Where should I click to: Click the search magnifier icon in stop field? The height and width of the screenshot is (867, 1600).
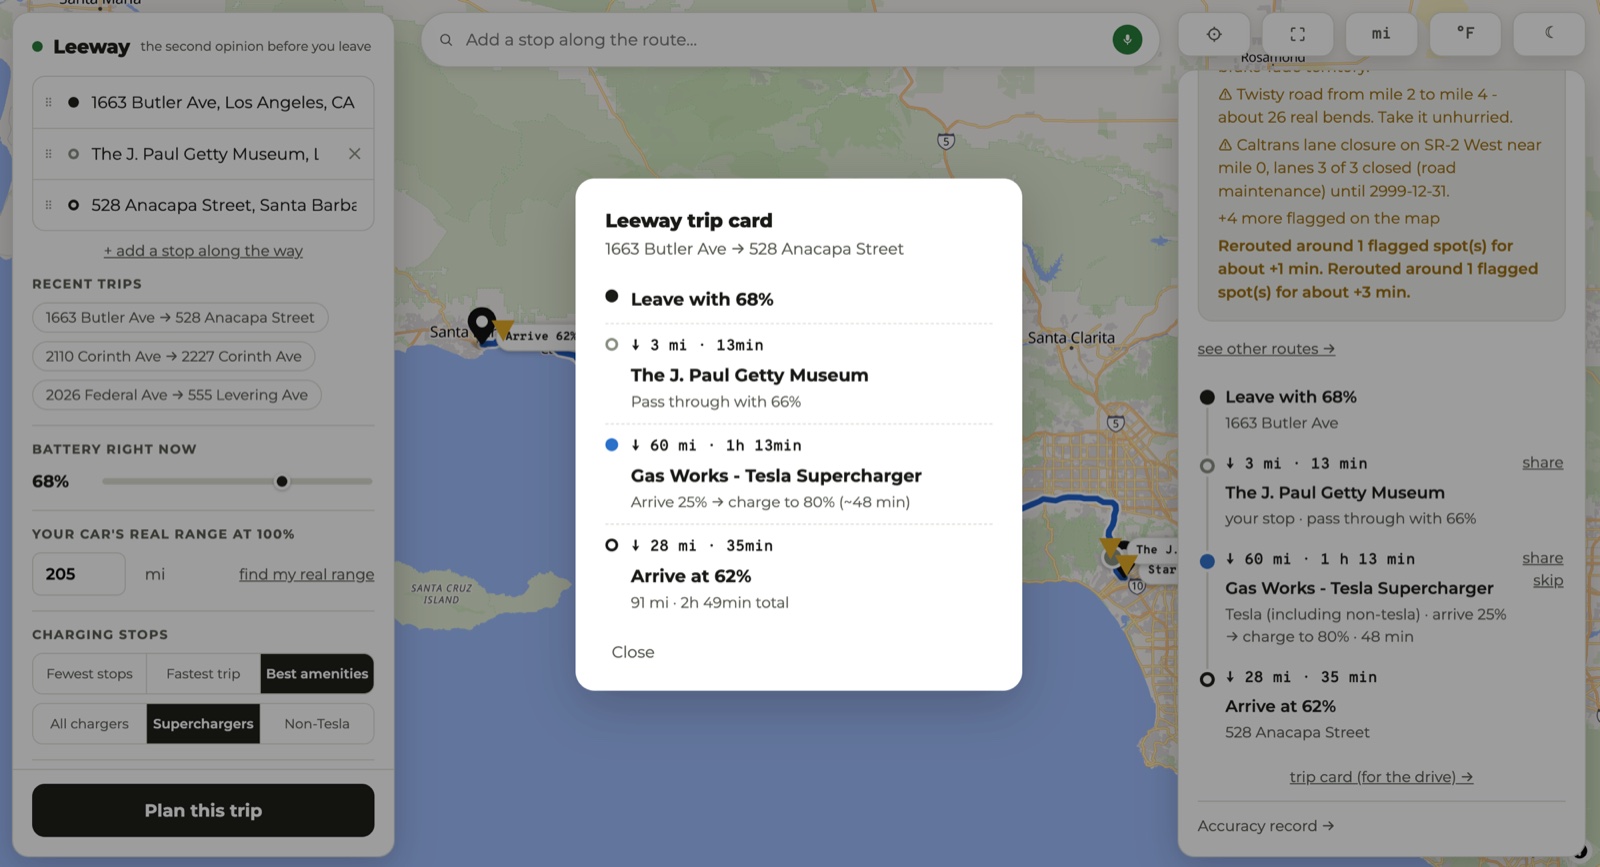(446, 40)
